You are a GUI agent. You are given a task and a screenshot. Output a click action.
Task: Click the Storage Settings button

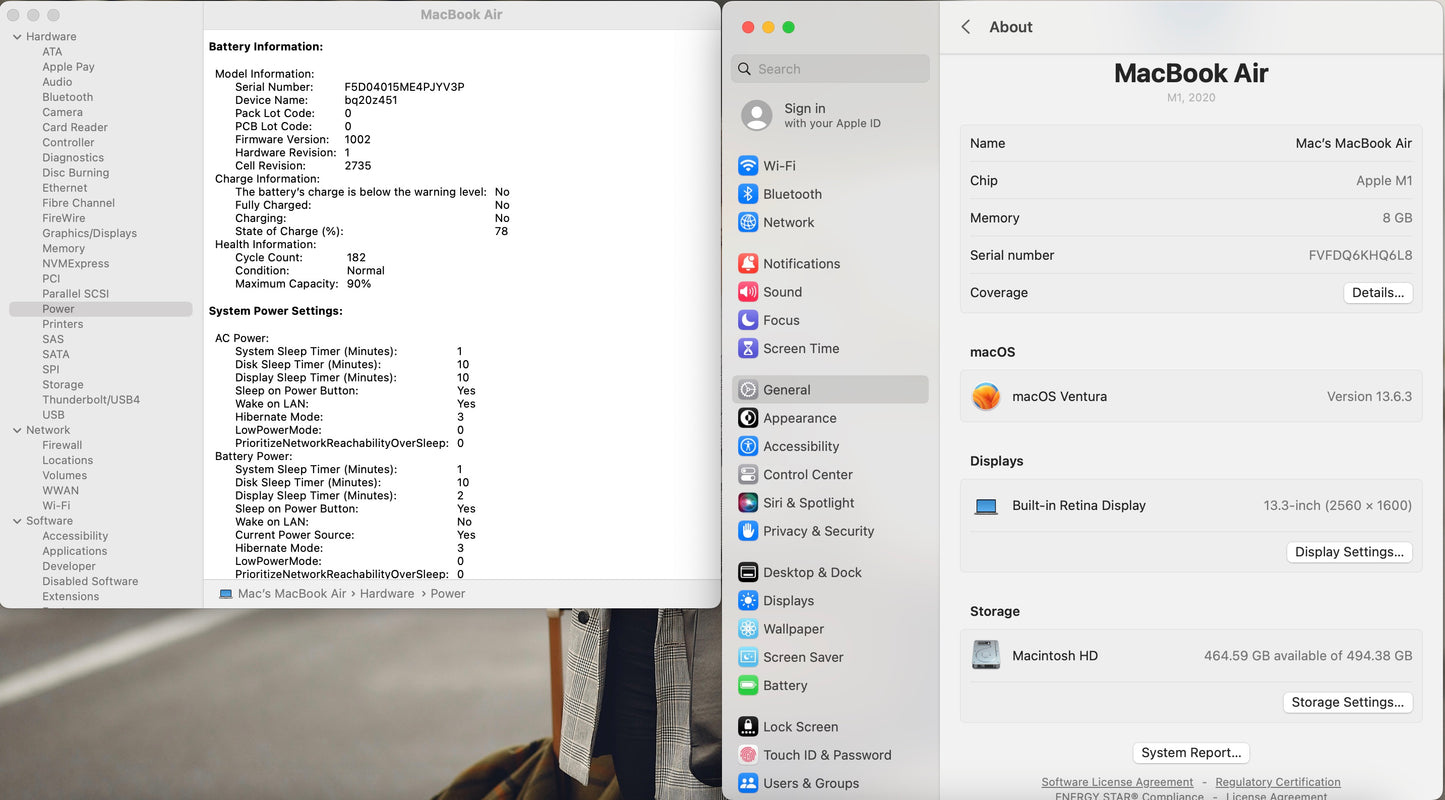point(1347,702)
